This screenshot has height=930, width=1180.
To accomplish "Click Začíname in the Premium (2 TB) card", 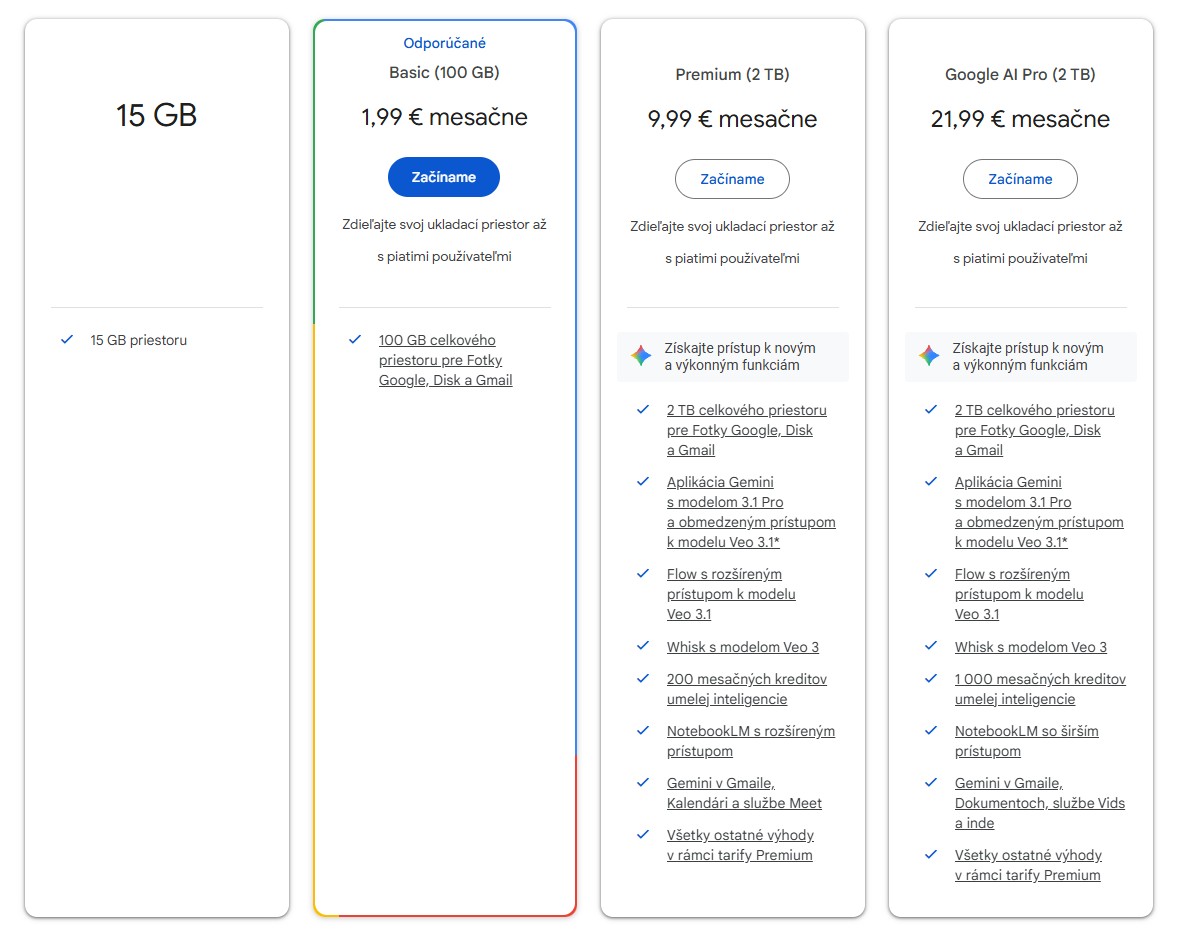I will pyautogui.click(x=732, y=179).
